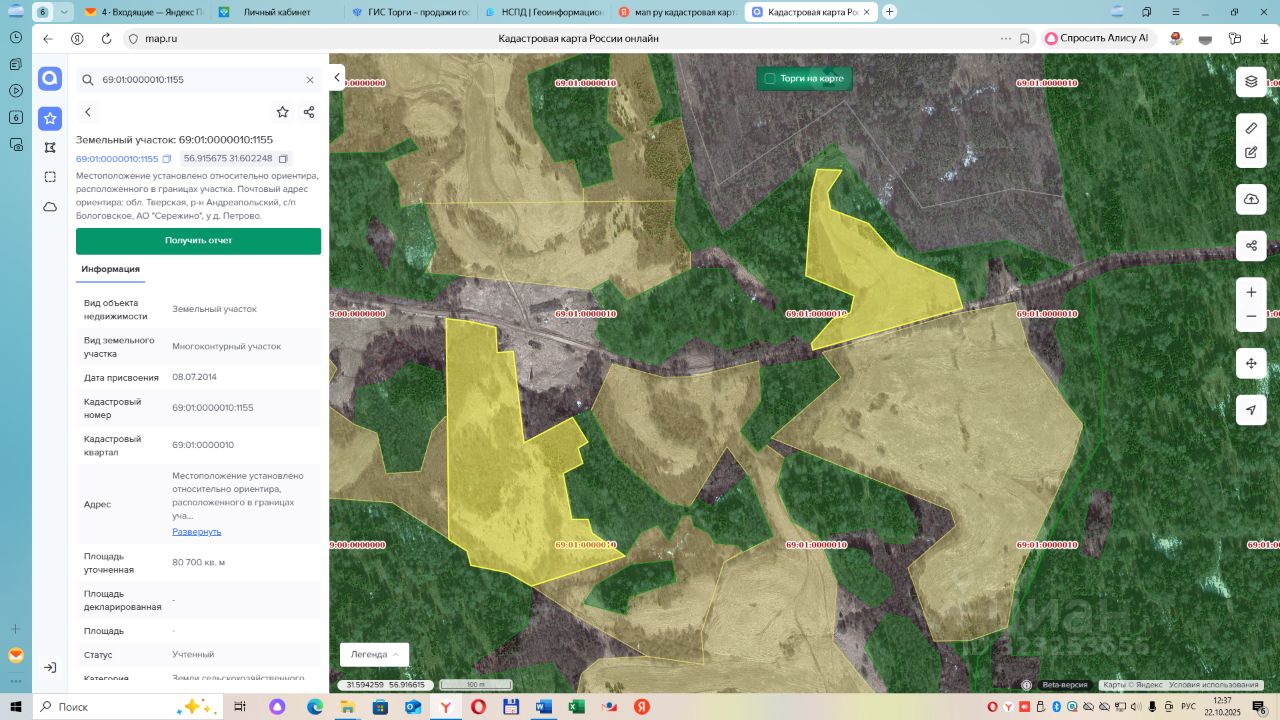
Task: Click the geolocation arrow icon
Action: tap(1251, 410)
